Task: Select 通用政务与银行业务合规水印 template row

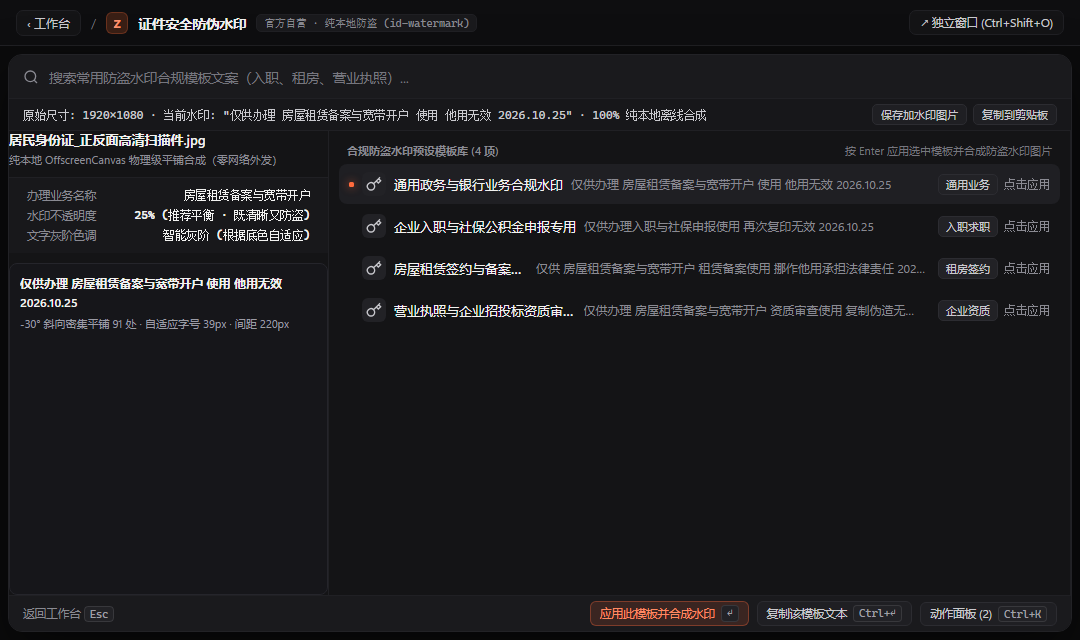Action: point(699,185)
